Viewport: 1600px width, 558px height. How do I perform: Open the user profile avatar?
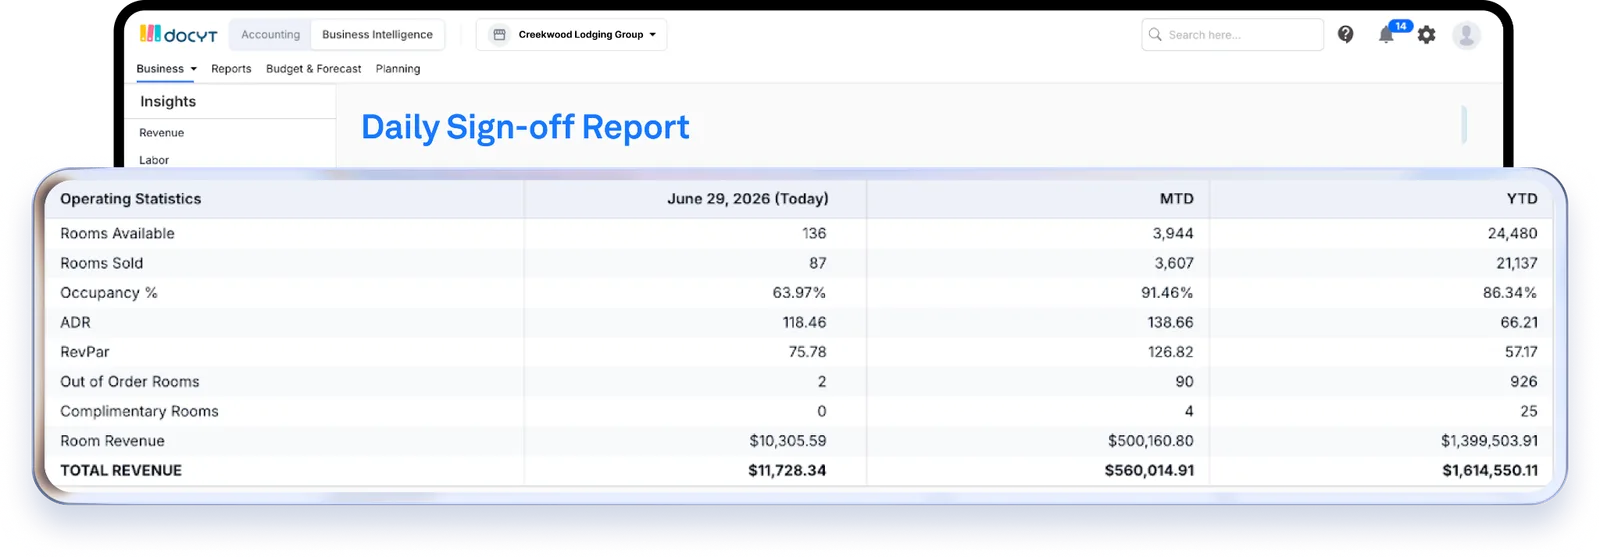coord(1466,35)
